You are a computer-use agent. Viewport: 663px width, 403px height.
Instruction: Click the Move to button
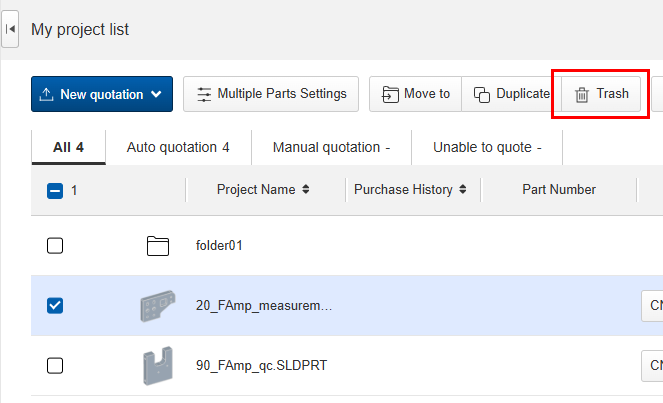point(416,94)
